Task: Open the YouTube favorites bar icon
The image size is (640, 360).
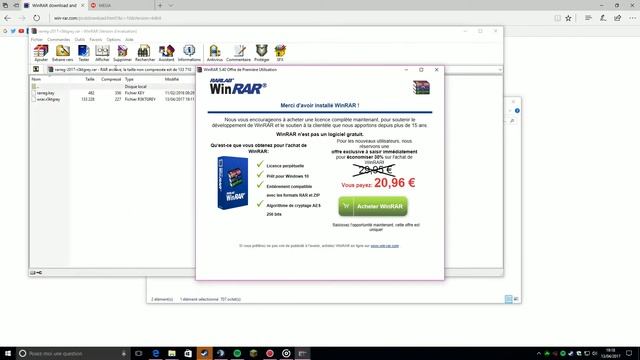Action: pos(21,31)
